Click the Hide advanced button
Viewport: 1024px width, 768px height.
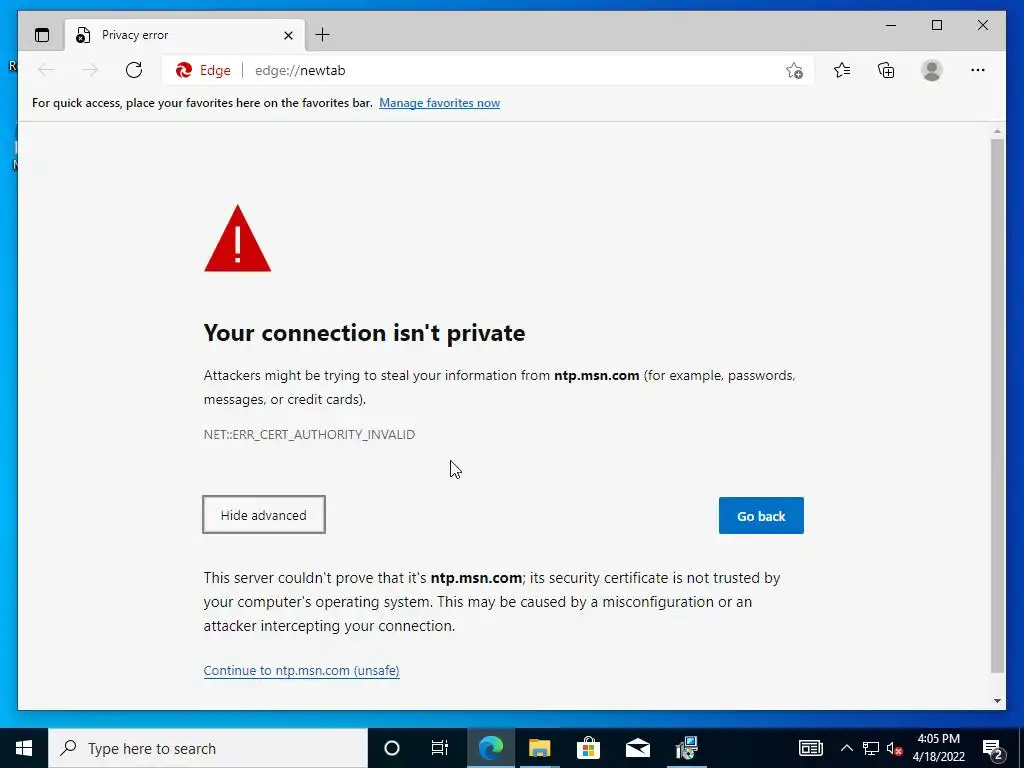(264, 515)
